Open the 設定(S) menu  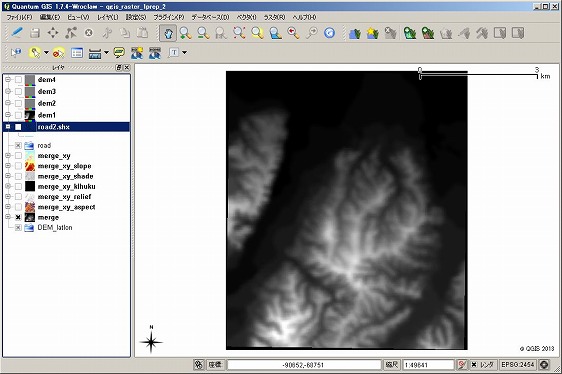136,17
